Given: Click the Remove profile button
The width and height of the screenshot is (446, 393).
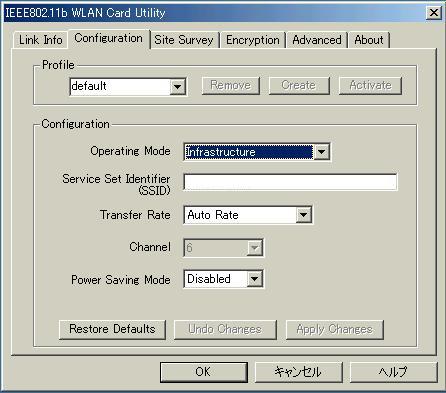Looking at the screenshot, I should (231, 86).
